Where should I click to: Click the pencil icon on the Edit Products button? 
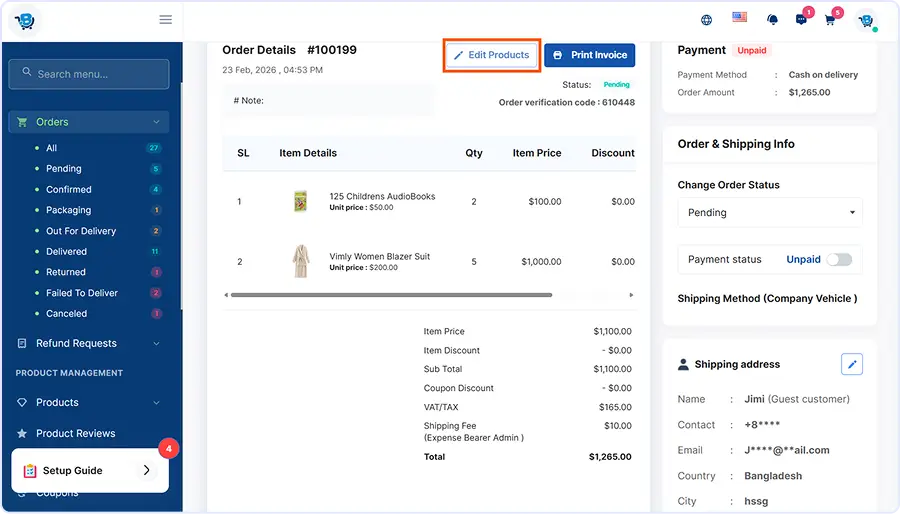tap(458, 55)
